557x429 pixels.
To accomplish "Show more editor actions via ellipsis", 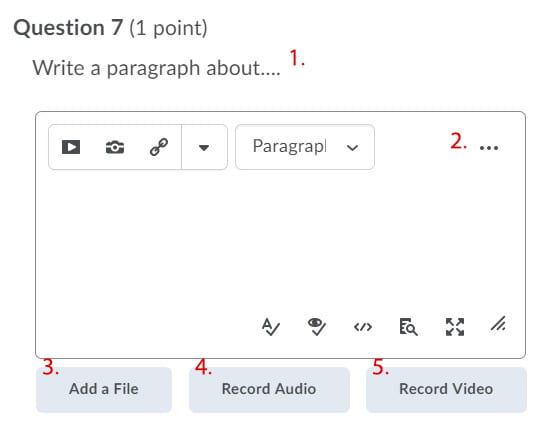I will click(489, 148).
